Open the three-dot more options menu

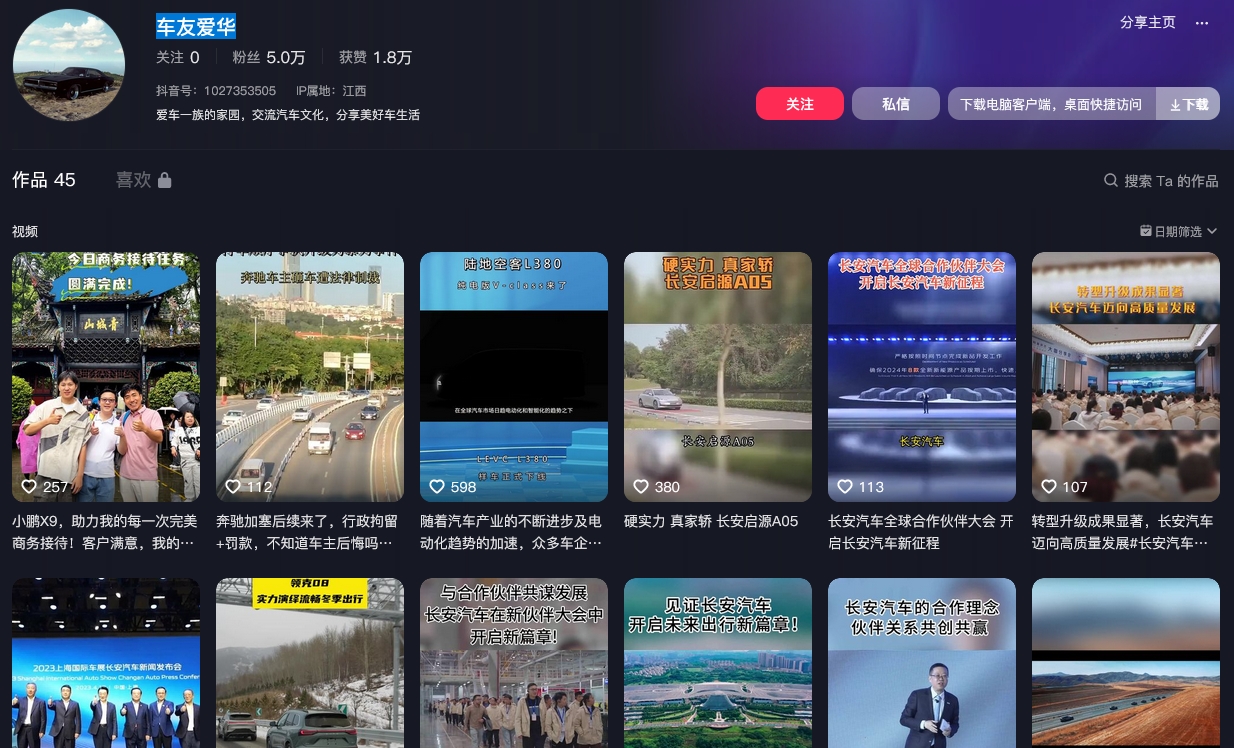tap(1202, 22)
